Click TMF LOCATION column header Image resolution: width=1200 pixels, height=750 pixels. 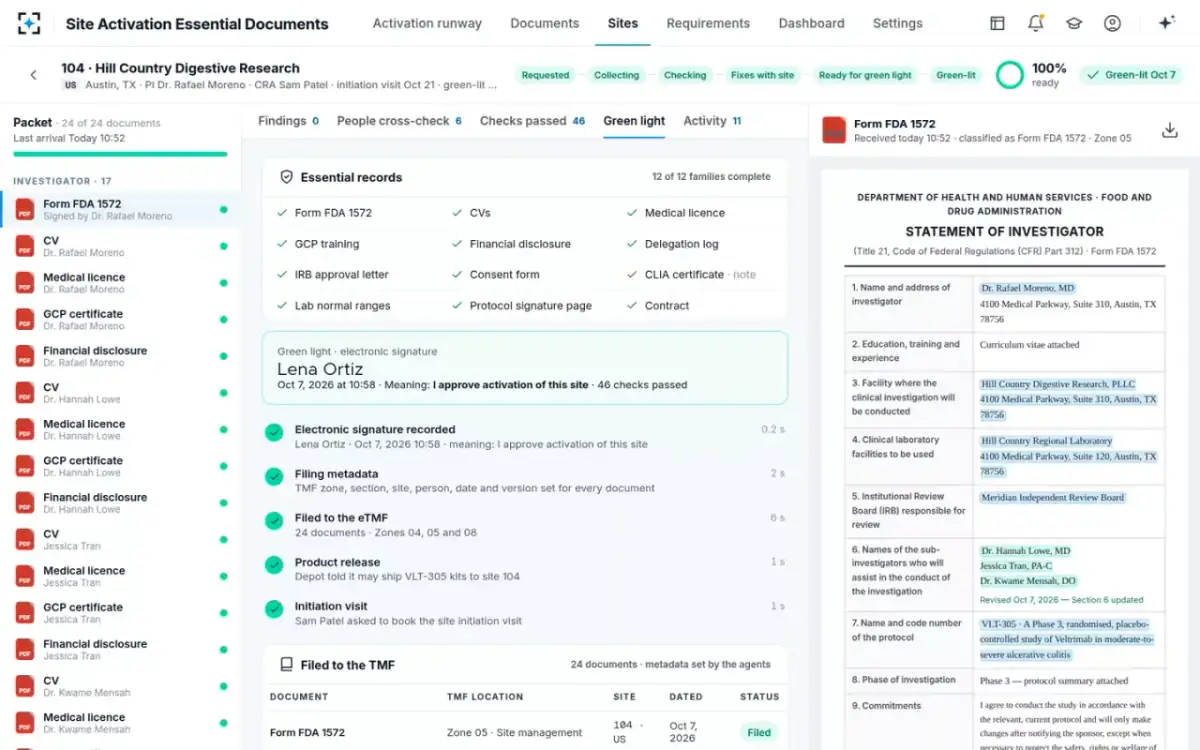tap(484, 697)
